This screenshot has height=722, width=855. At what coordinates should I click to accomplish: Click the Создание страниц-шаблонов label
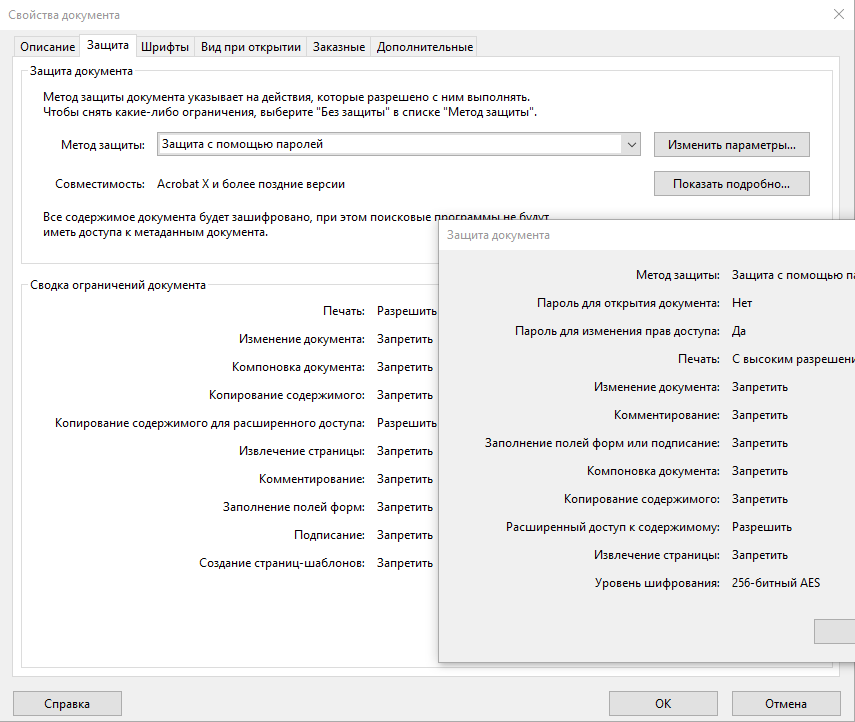[x=281, y=563]
